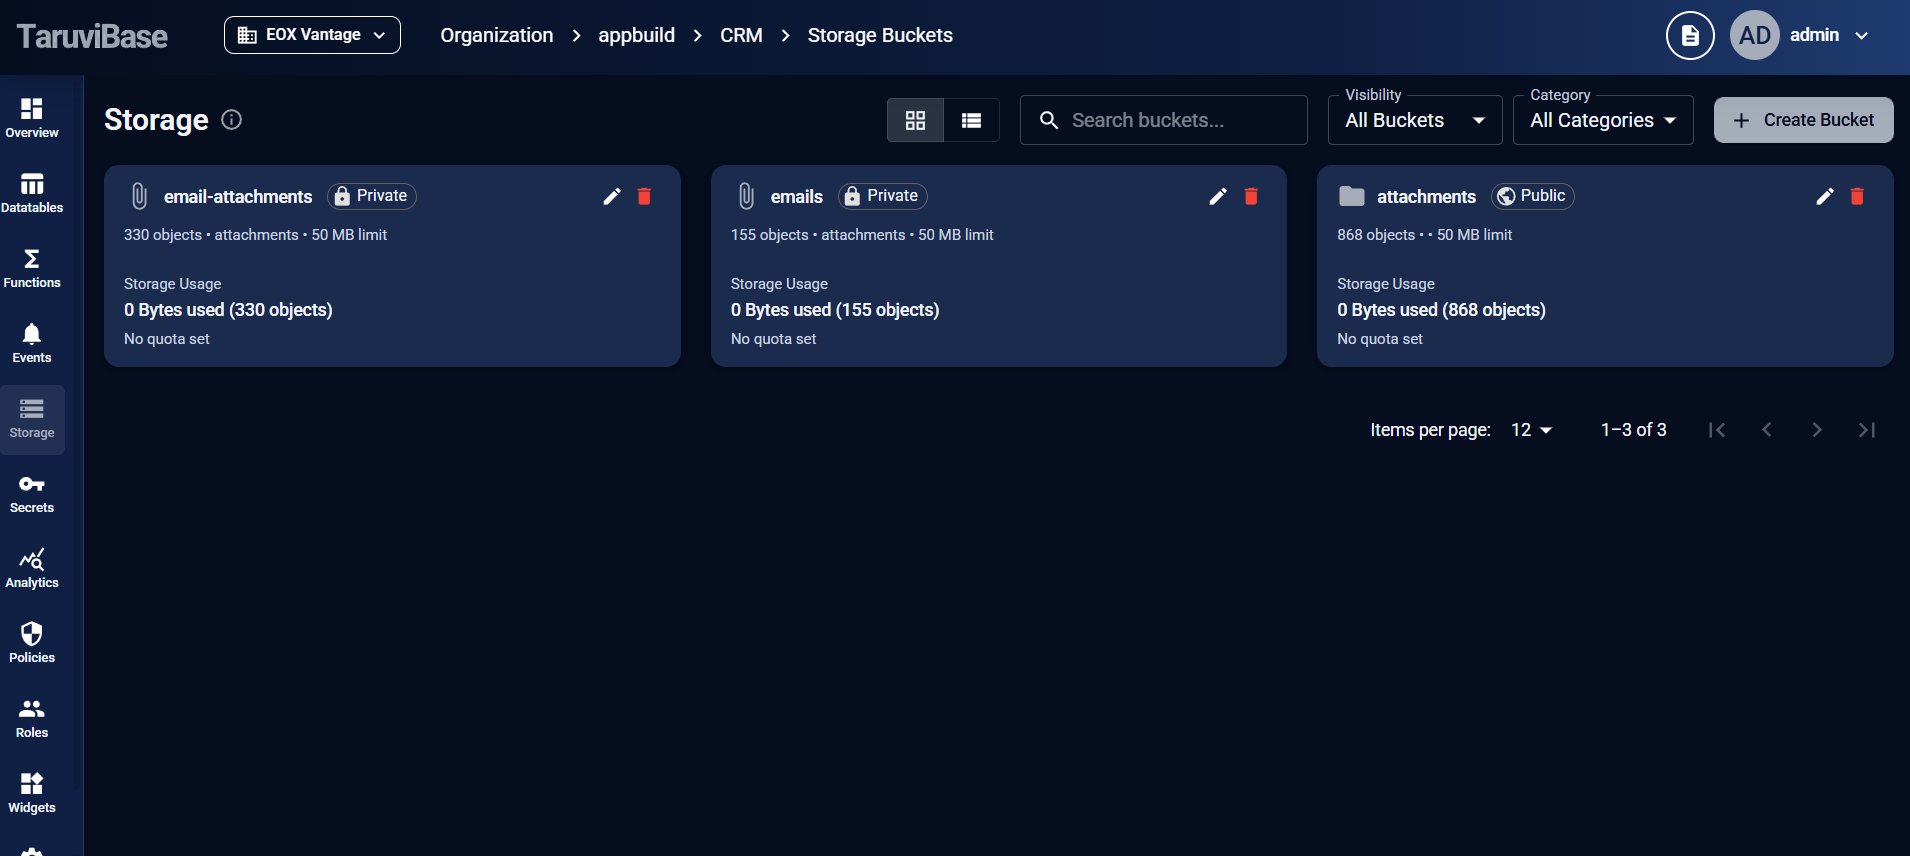Go to first page of buckets

(x=1717, y=430)
